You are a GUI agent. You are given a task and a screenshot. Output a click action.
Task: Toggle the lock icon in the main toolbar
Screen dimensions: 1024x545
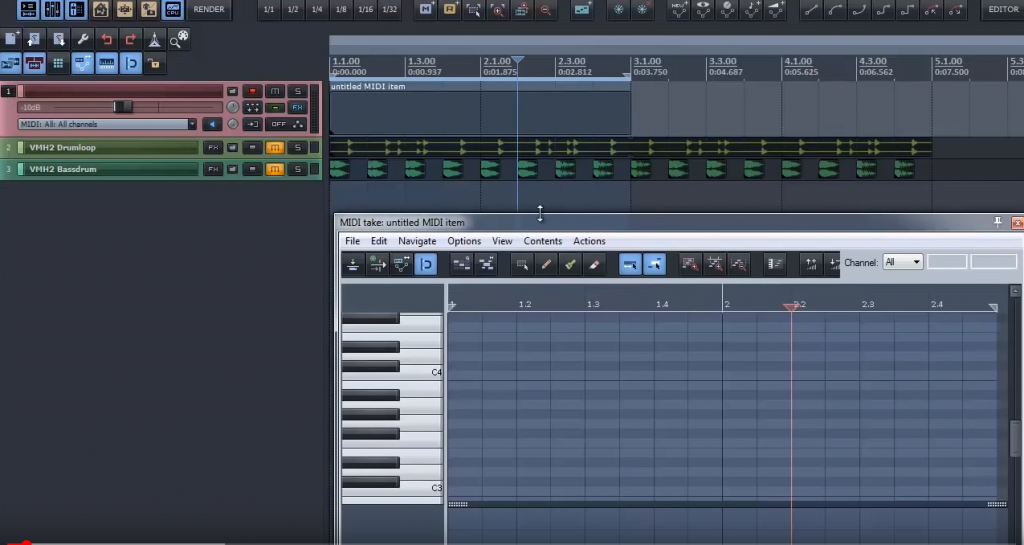pyautogui.click(x=155, y=63)
